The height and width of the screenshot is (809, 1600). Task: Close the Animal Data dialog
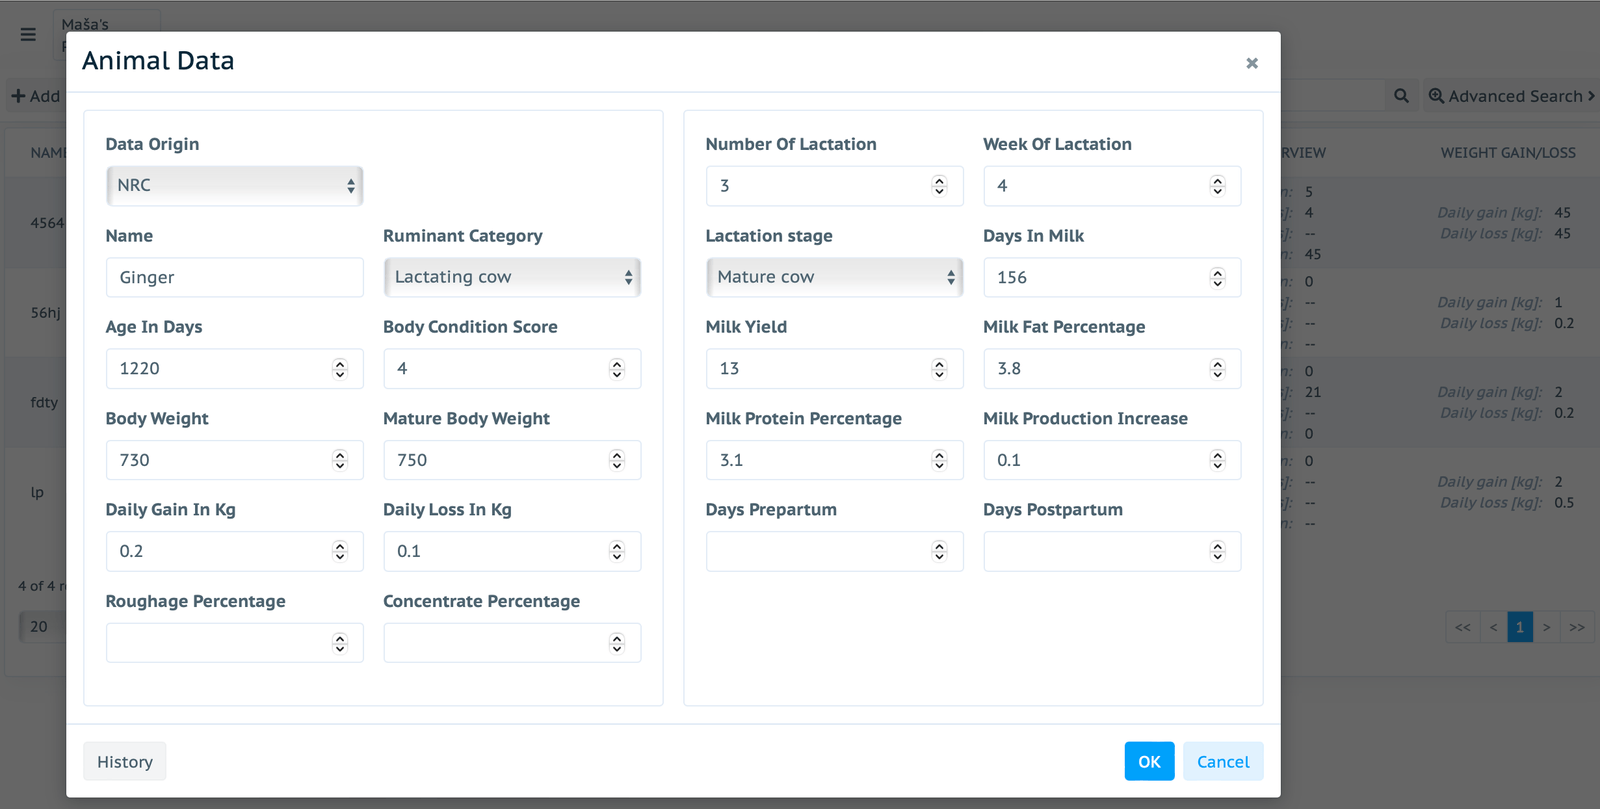click(x=1252, y=63)
